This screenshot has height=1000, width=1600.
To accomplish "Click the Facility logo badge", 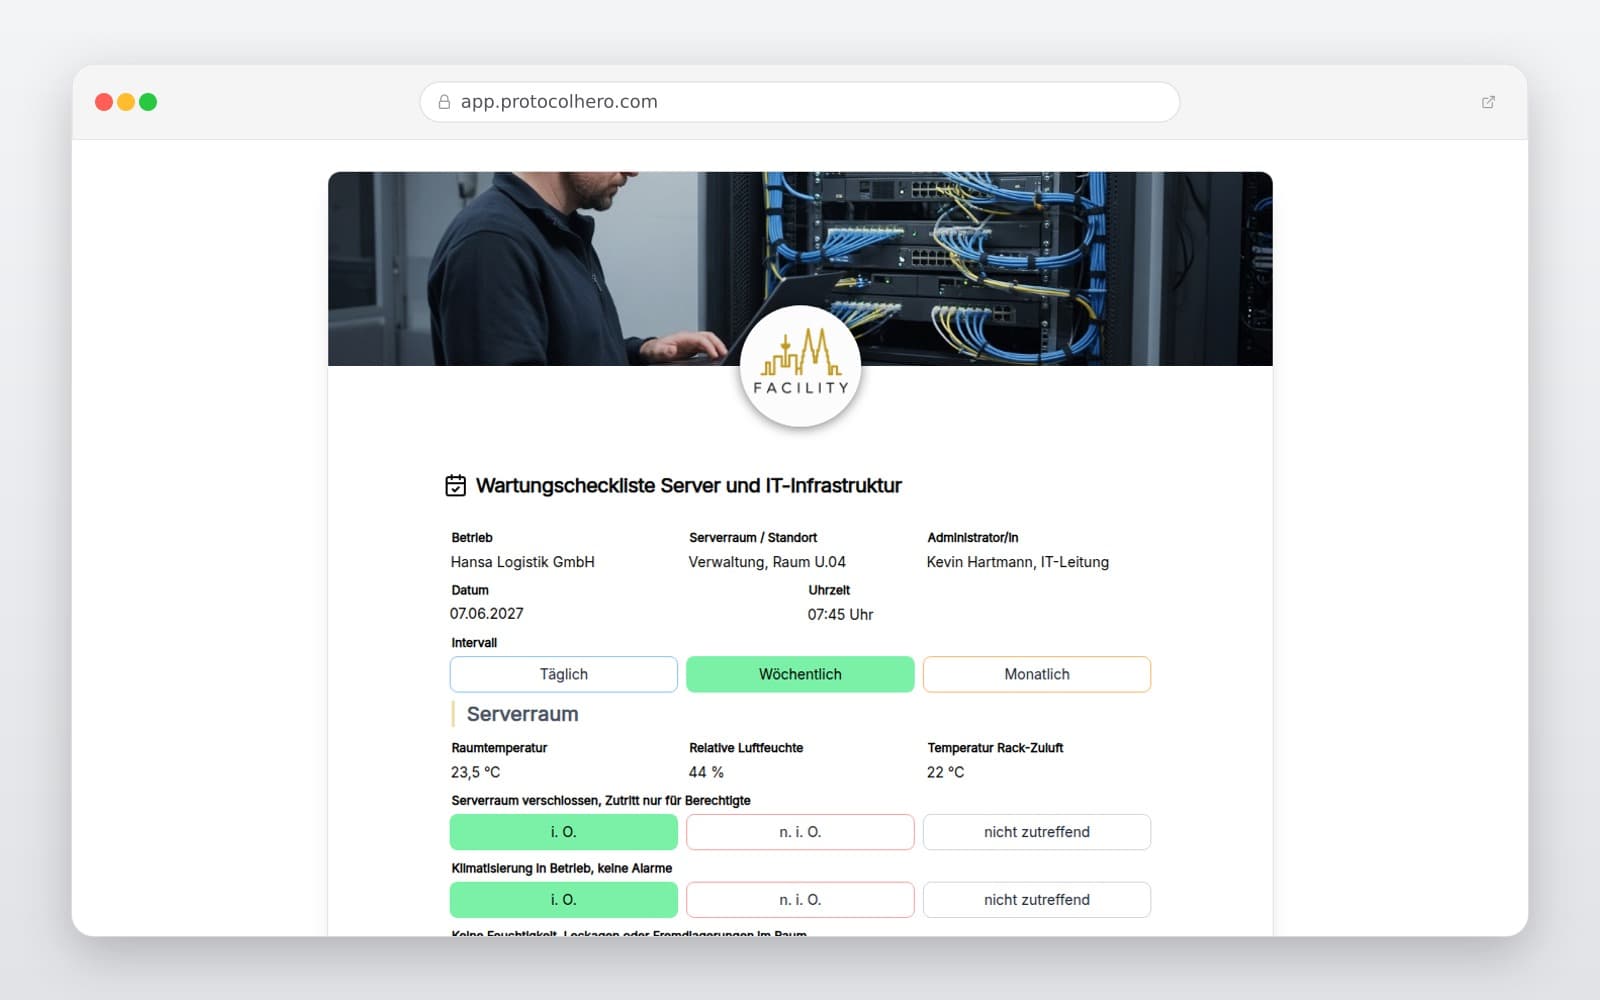I will (x=800, y=366).
